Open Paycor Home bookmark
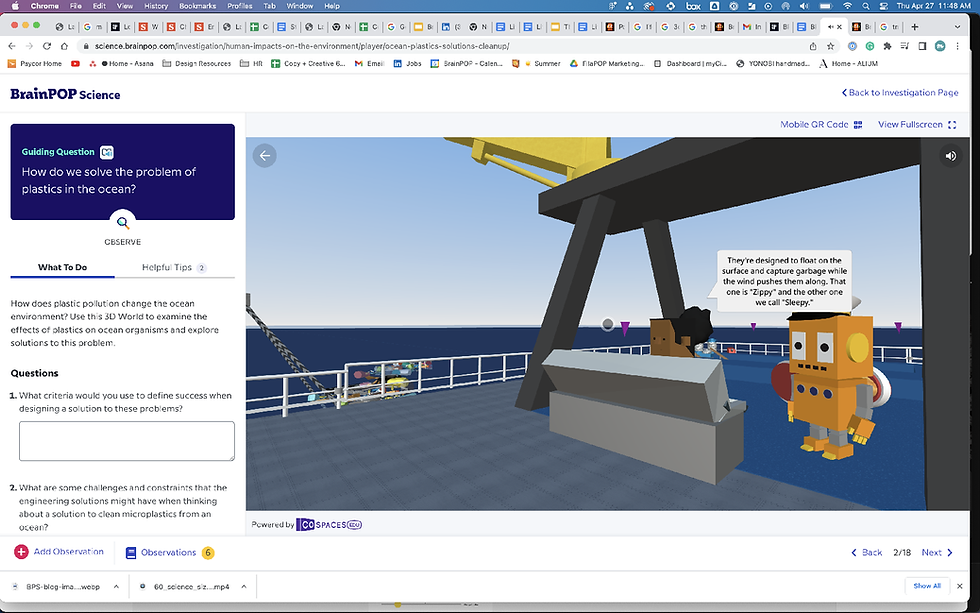Image resolution: width=980 pixels, height=613 pixels. click(x=34, y=64)
